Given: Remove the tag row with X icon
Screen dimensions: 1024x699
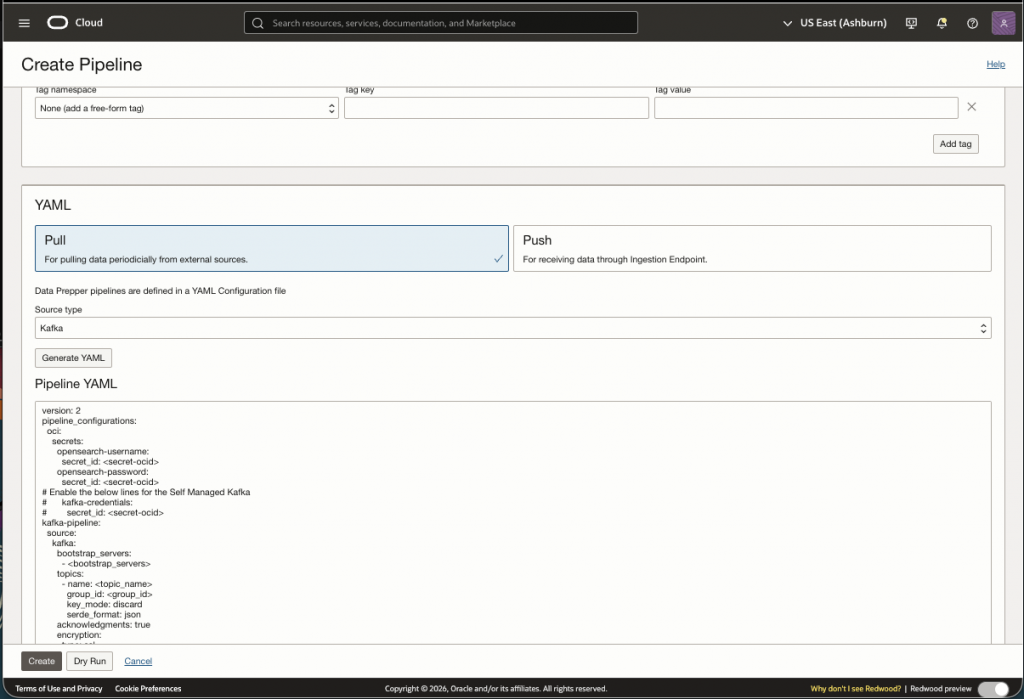Looking at the screenshot, I should coord(971,107).
